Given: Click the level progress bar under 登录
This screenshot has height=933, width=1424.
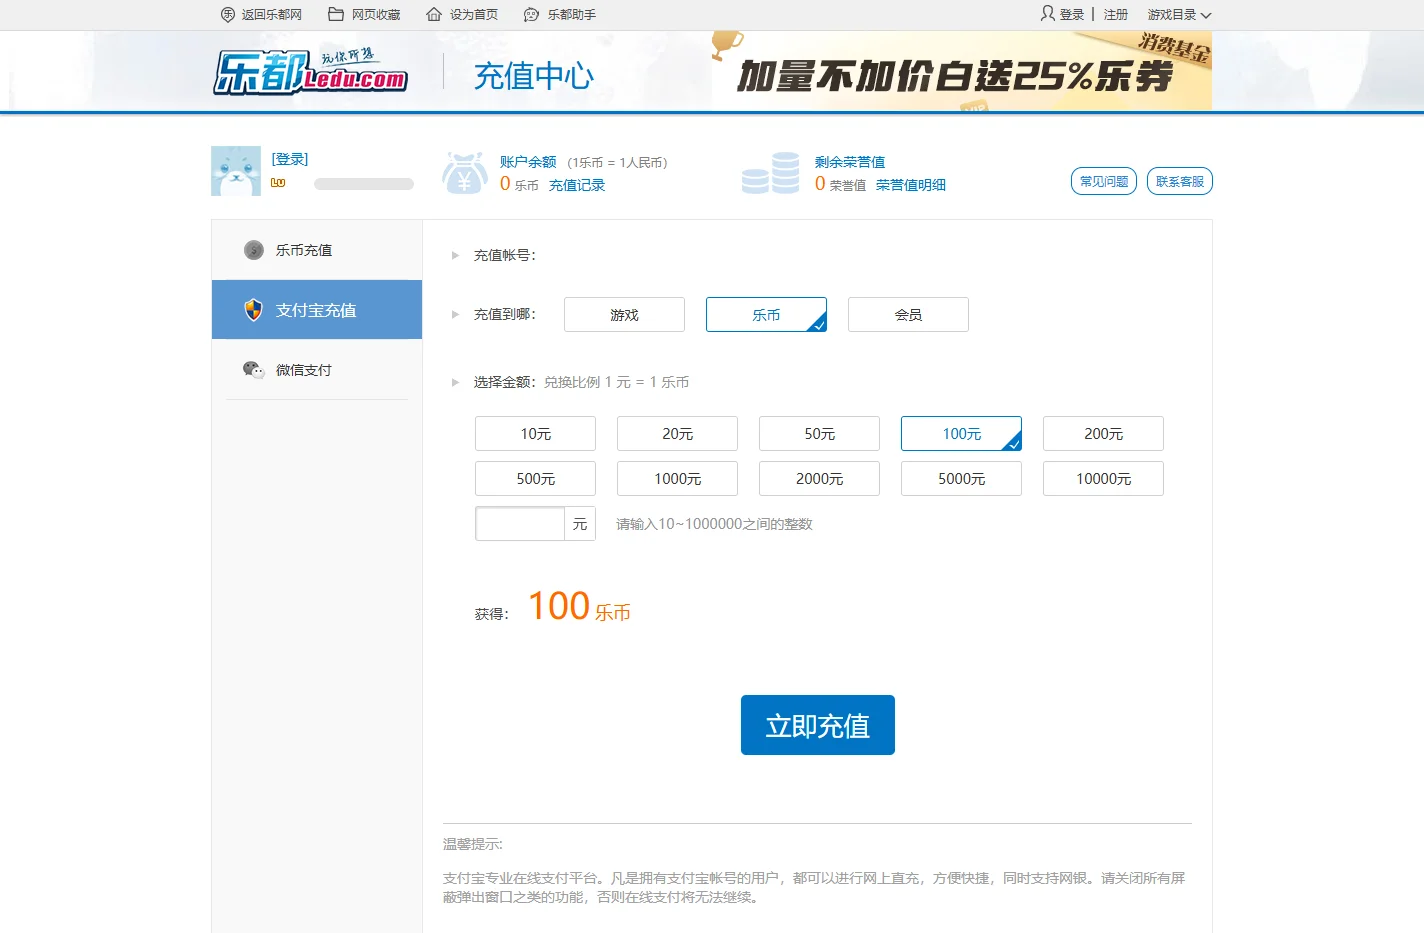Looking at the screenshot, I should pos(364,184).
